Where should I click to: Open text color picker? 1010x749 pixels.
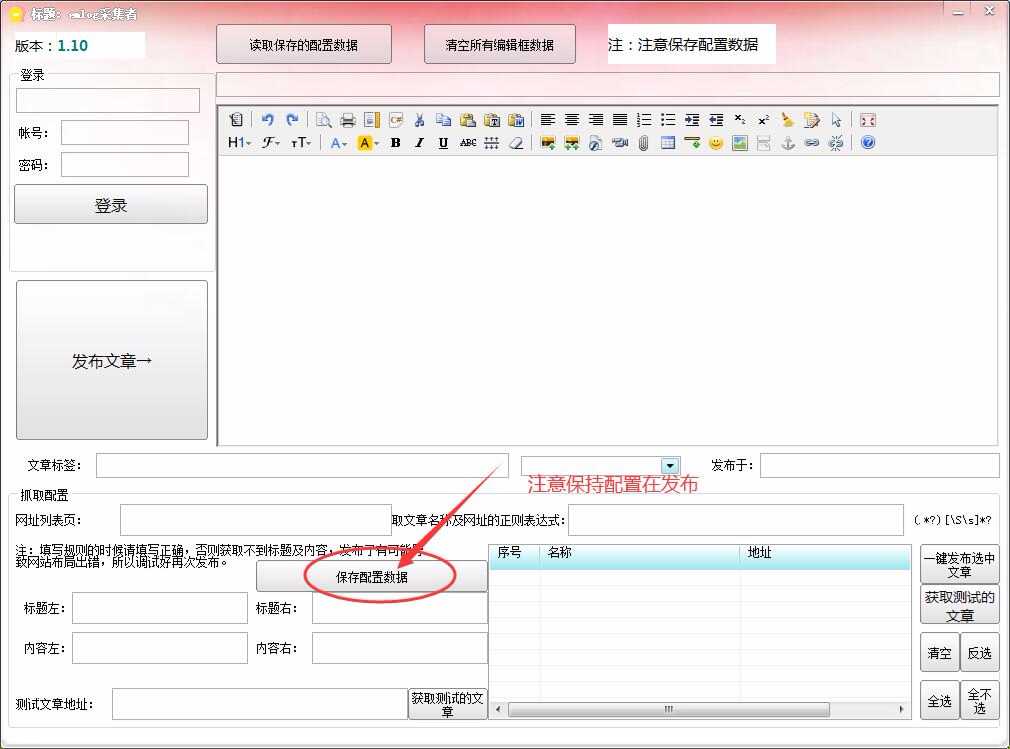(338, 142)
